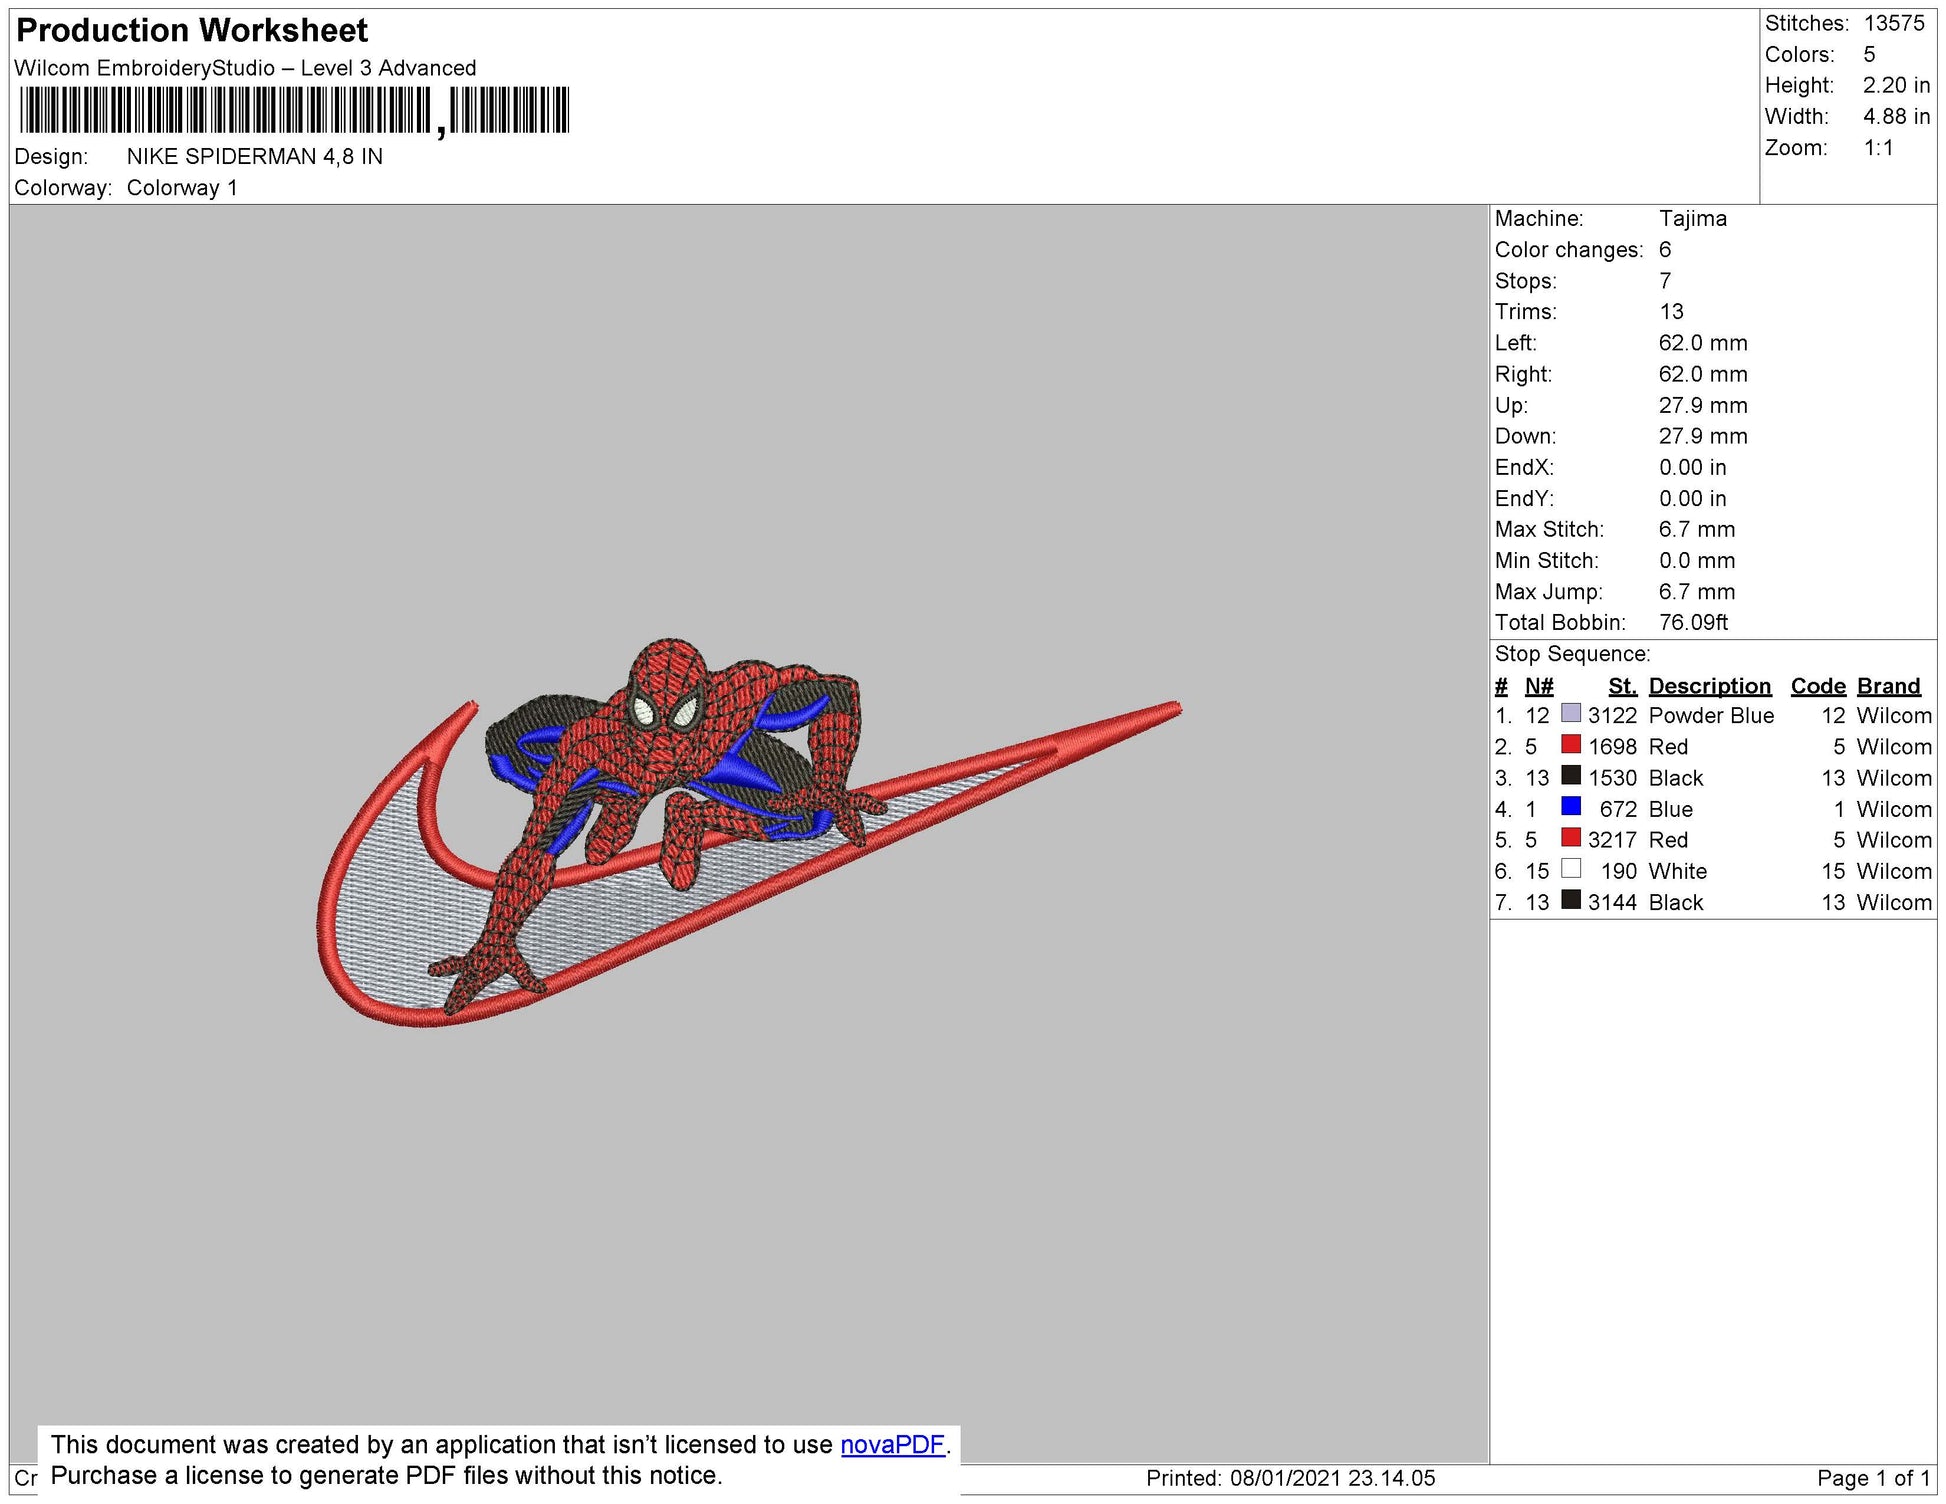This screenshot has width=1946, height=1504.
Task: Click the Width value '4.88 in'
Action: coord(1896,116)
